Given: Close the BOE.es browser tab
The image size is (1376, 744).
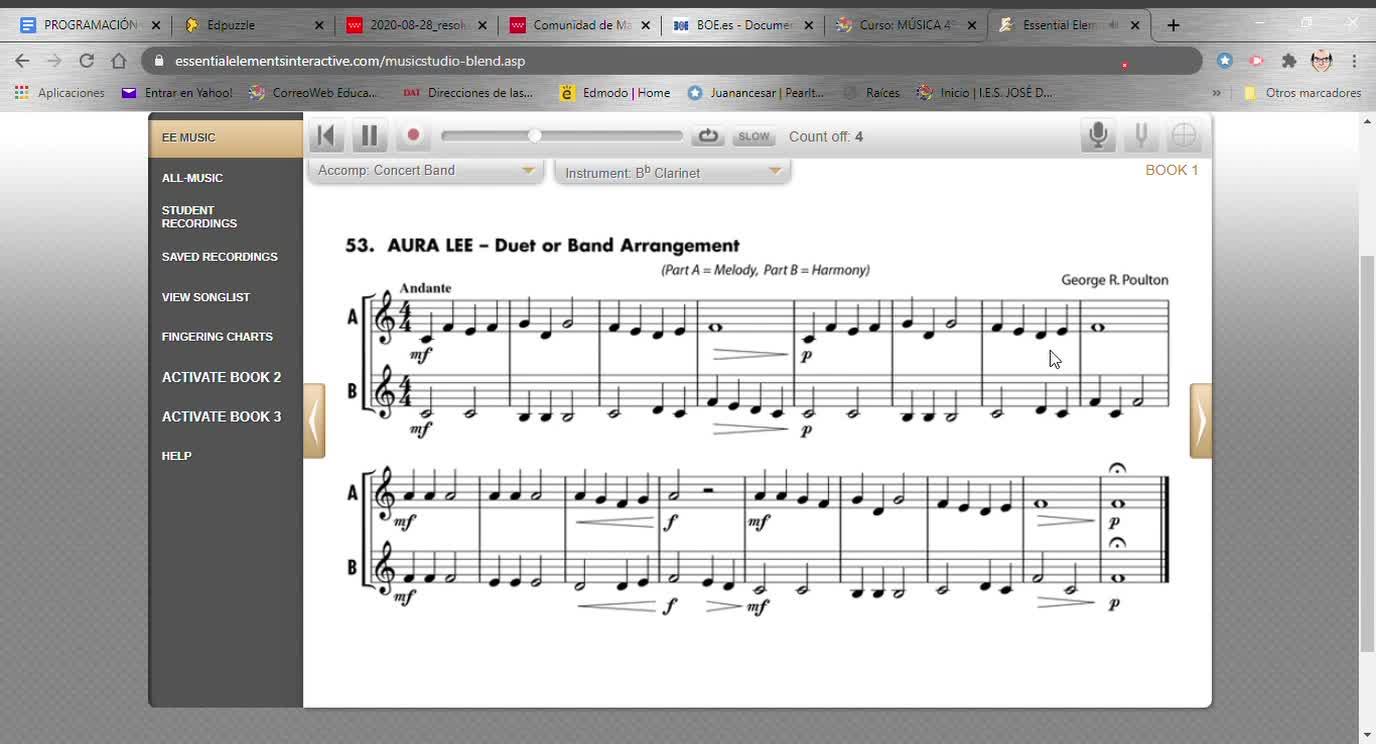Looking at the screenshot, I should coord(808,25).
